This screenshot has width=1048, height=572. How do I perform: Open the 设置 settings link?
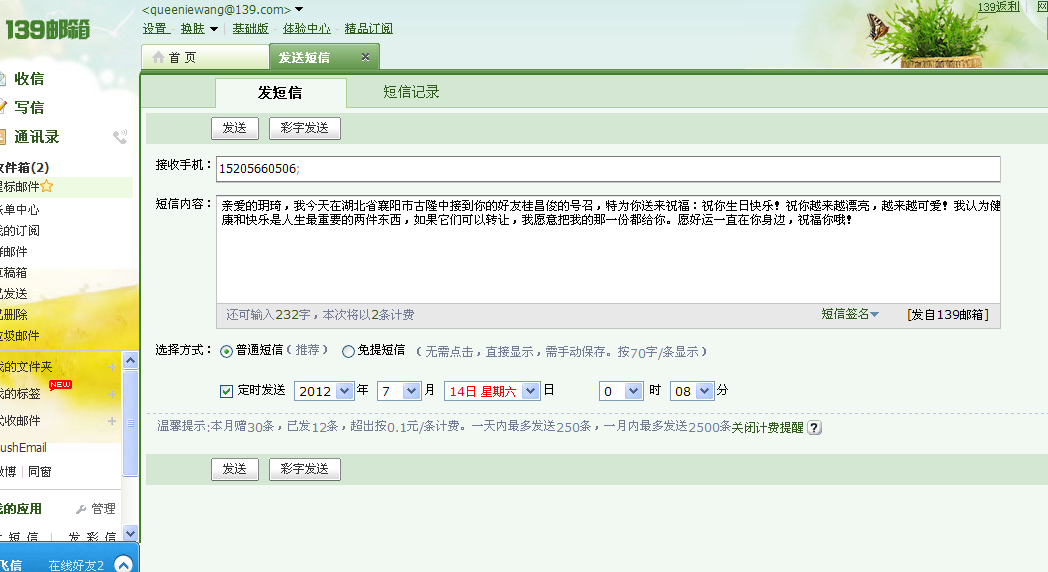click(x=154, y=29)
